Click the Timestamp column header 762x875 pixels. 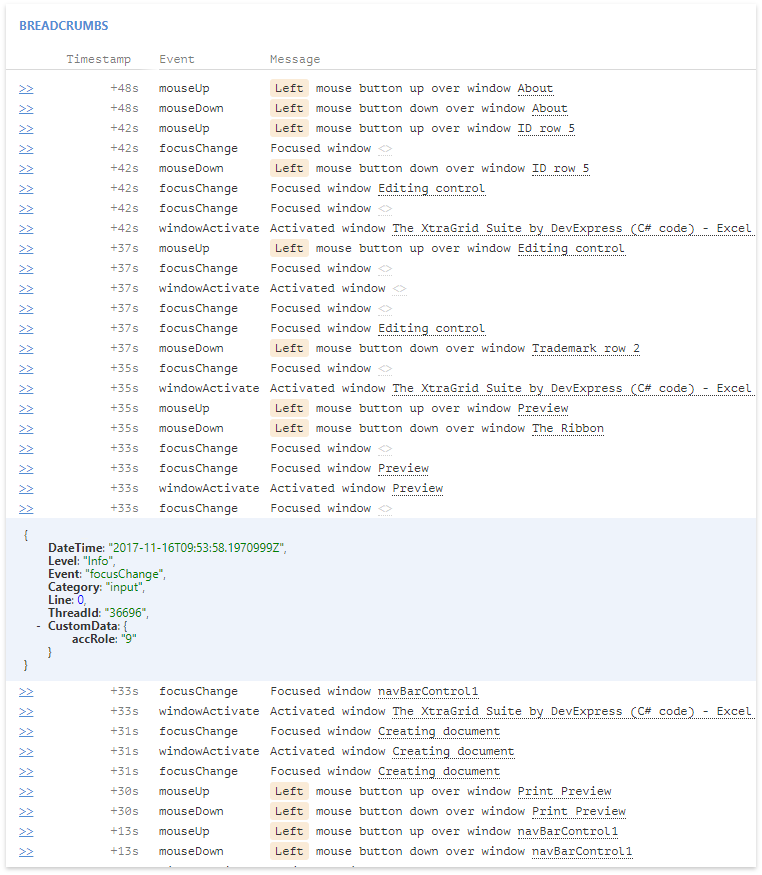pyautogui.click(x=98, y=60)
